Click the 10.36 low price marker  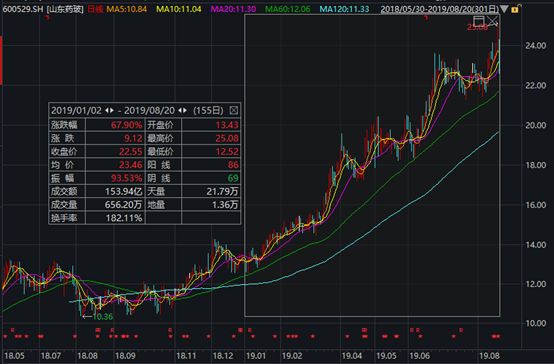(103, 317)
